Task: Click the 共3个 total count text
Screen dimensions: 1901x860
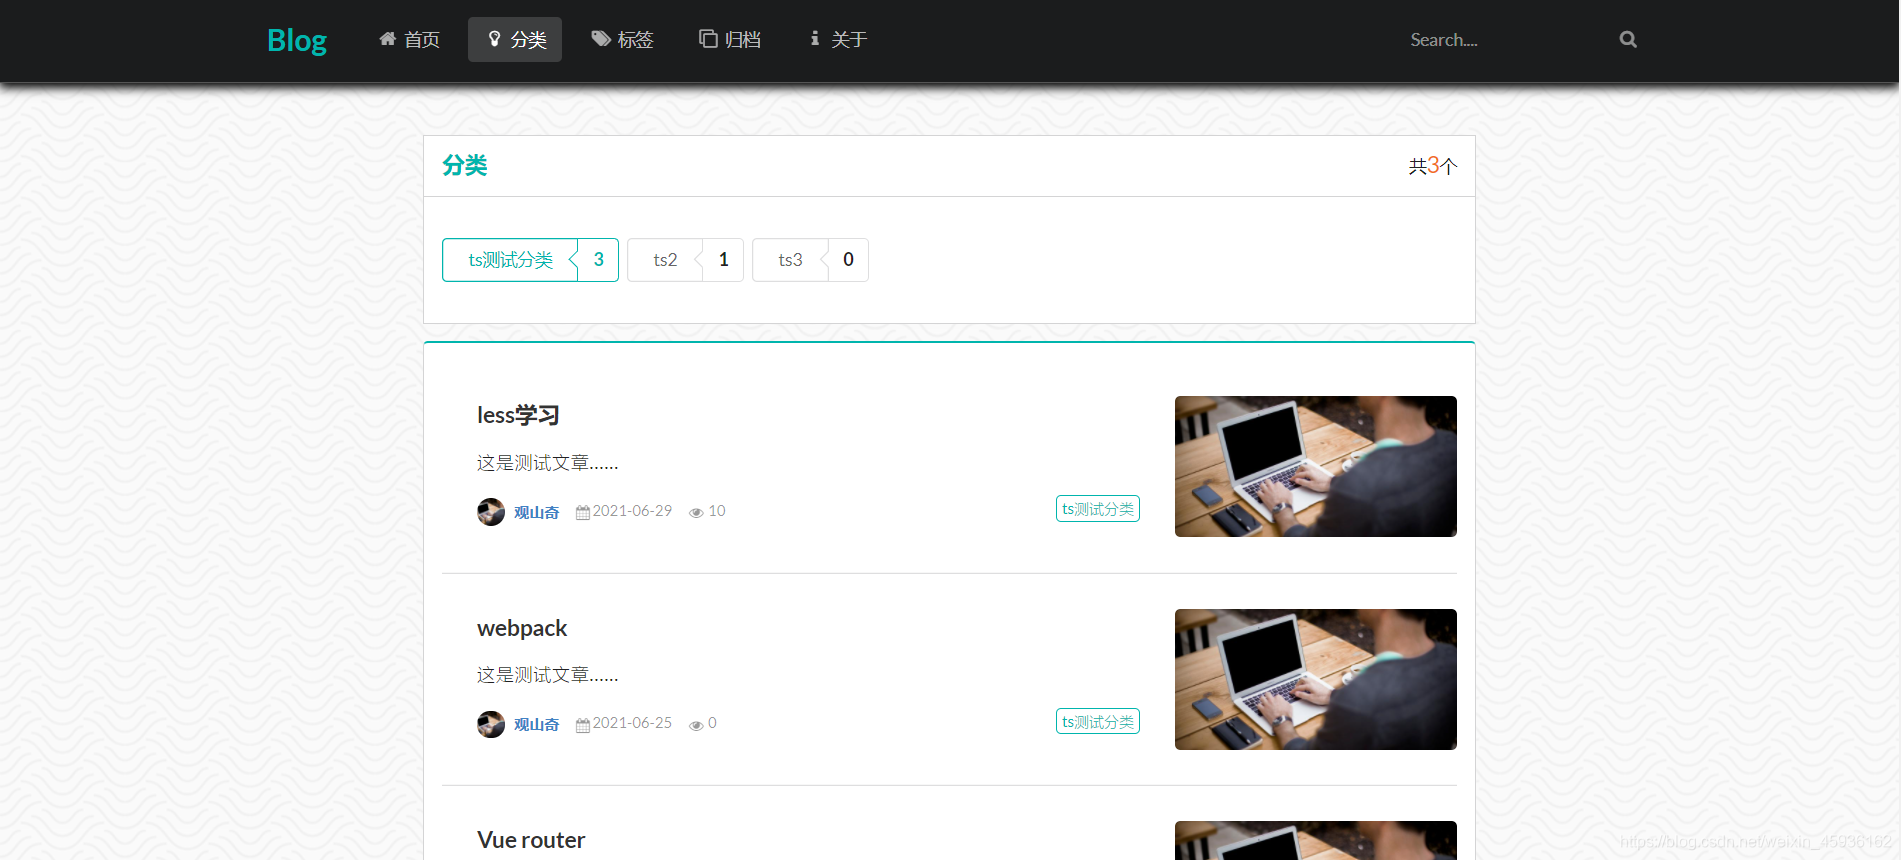Action: [x=1433, y=166]
